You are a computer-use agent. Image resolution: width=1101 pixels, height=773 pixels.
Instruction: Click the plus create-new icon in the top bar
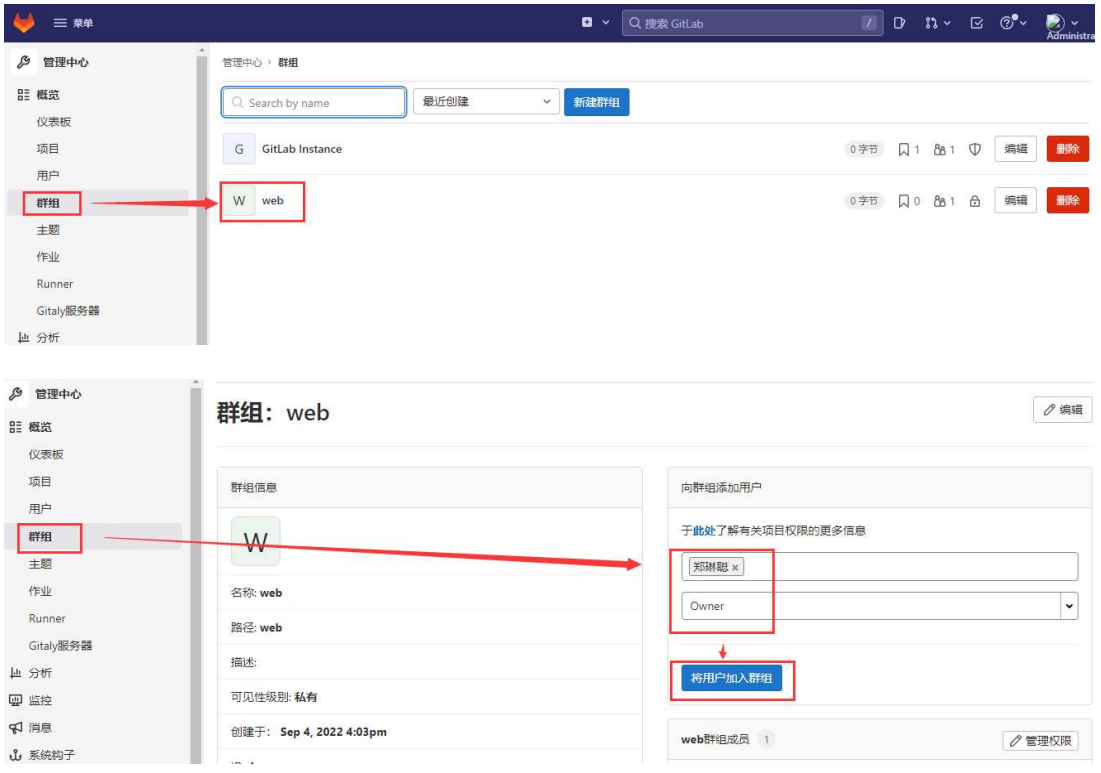click(587, 22)
